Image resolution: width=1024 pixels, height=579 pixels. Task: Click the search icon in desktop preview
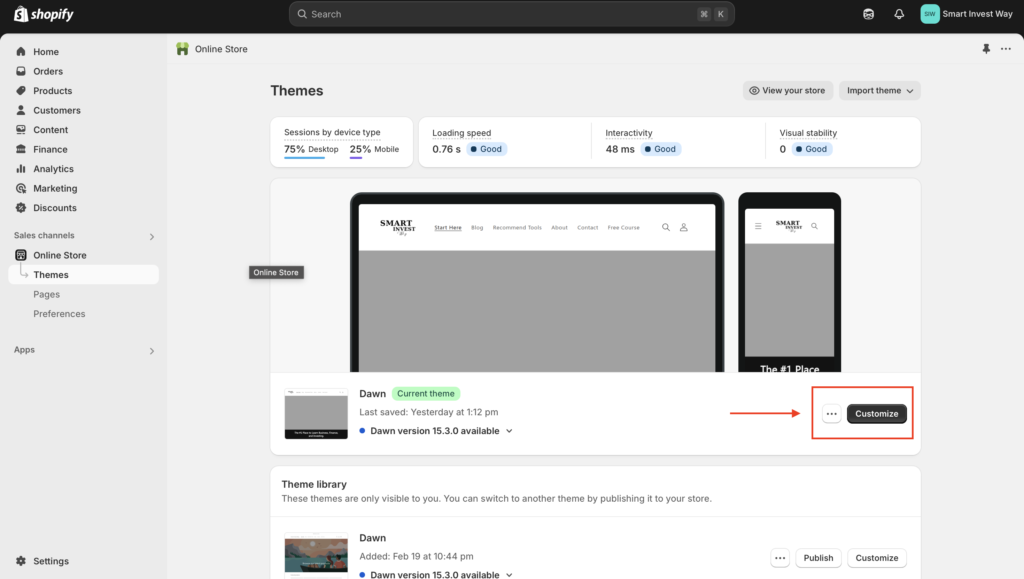(665, 227)
